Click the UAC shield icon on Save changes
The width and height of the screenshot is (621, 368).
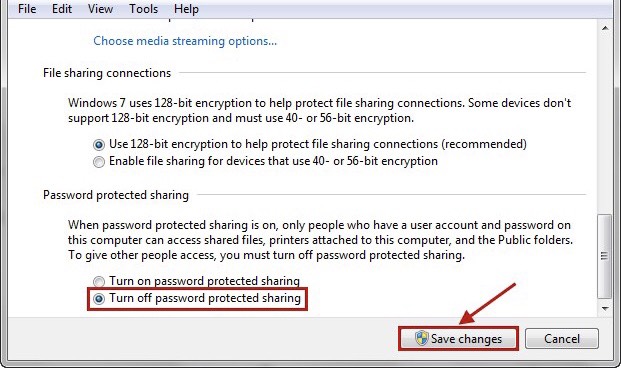(x=421, y=338)
